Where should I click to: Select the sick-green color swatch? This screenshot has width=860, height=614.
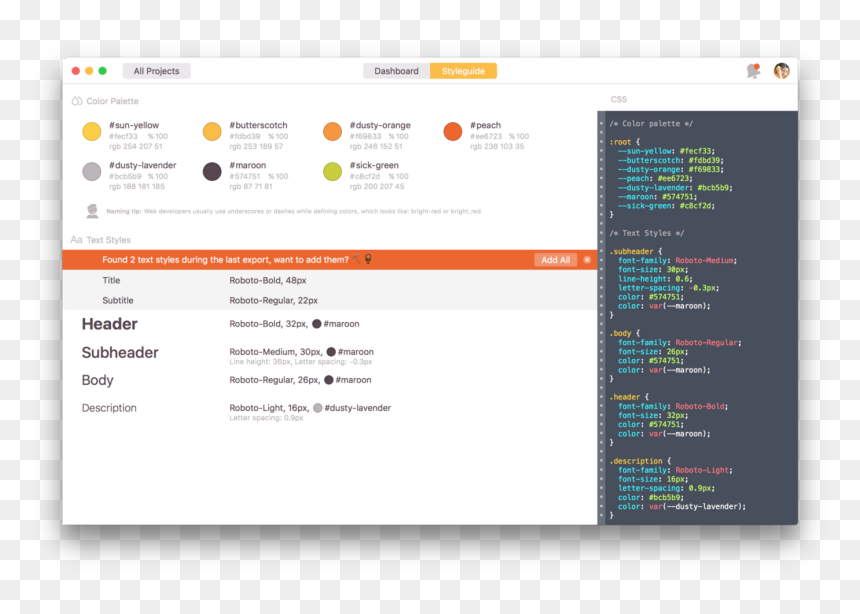(x=332, y=172)
